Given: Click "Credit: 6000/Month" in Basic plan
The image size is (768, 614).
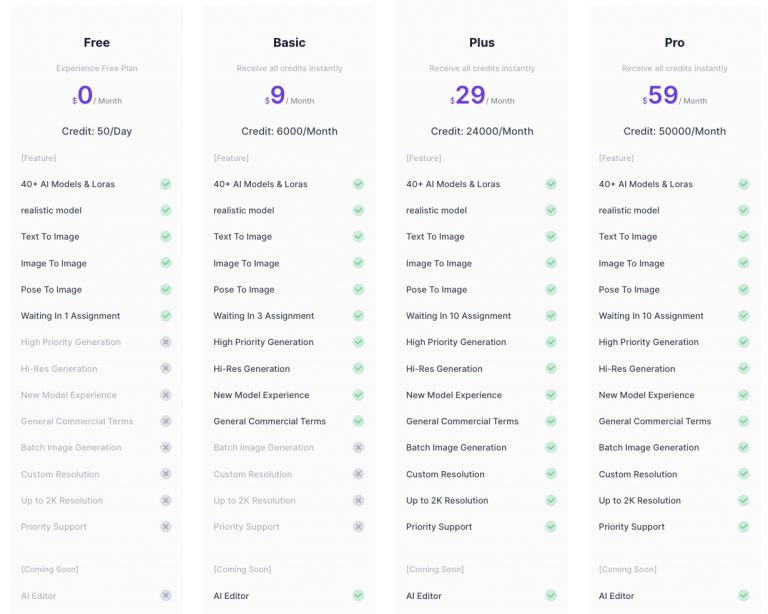Looking at the screenshot, I should click(x=289, y=132).
